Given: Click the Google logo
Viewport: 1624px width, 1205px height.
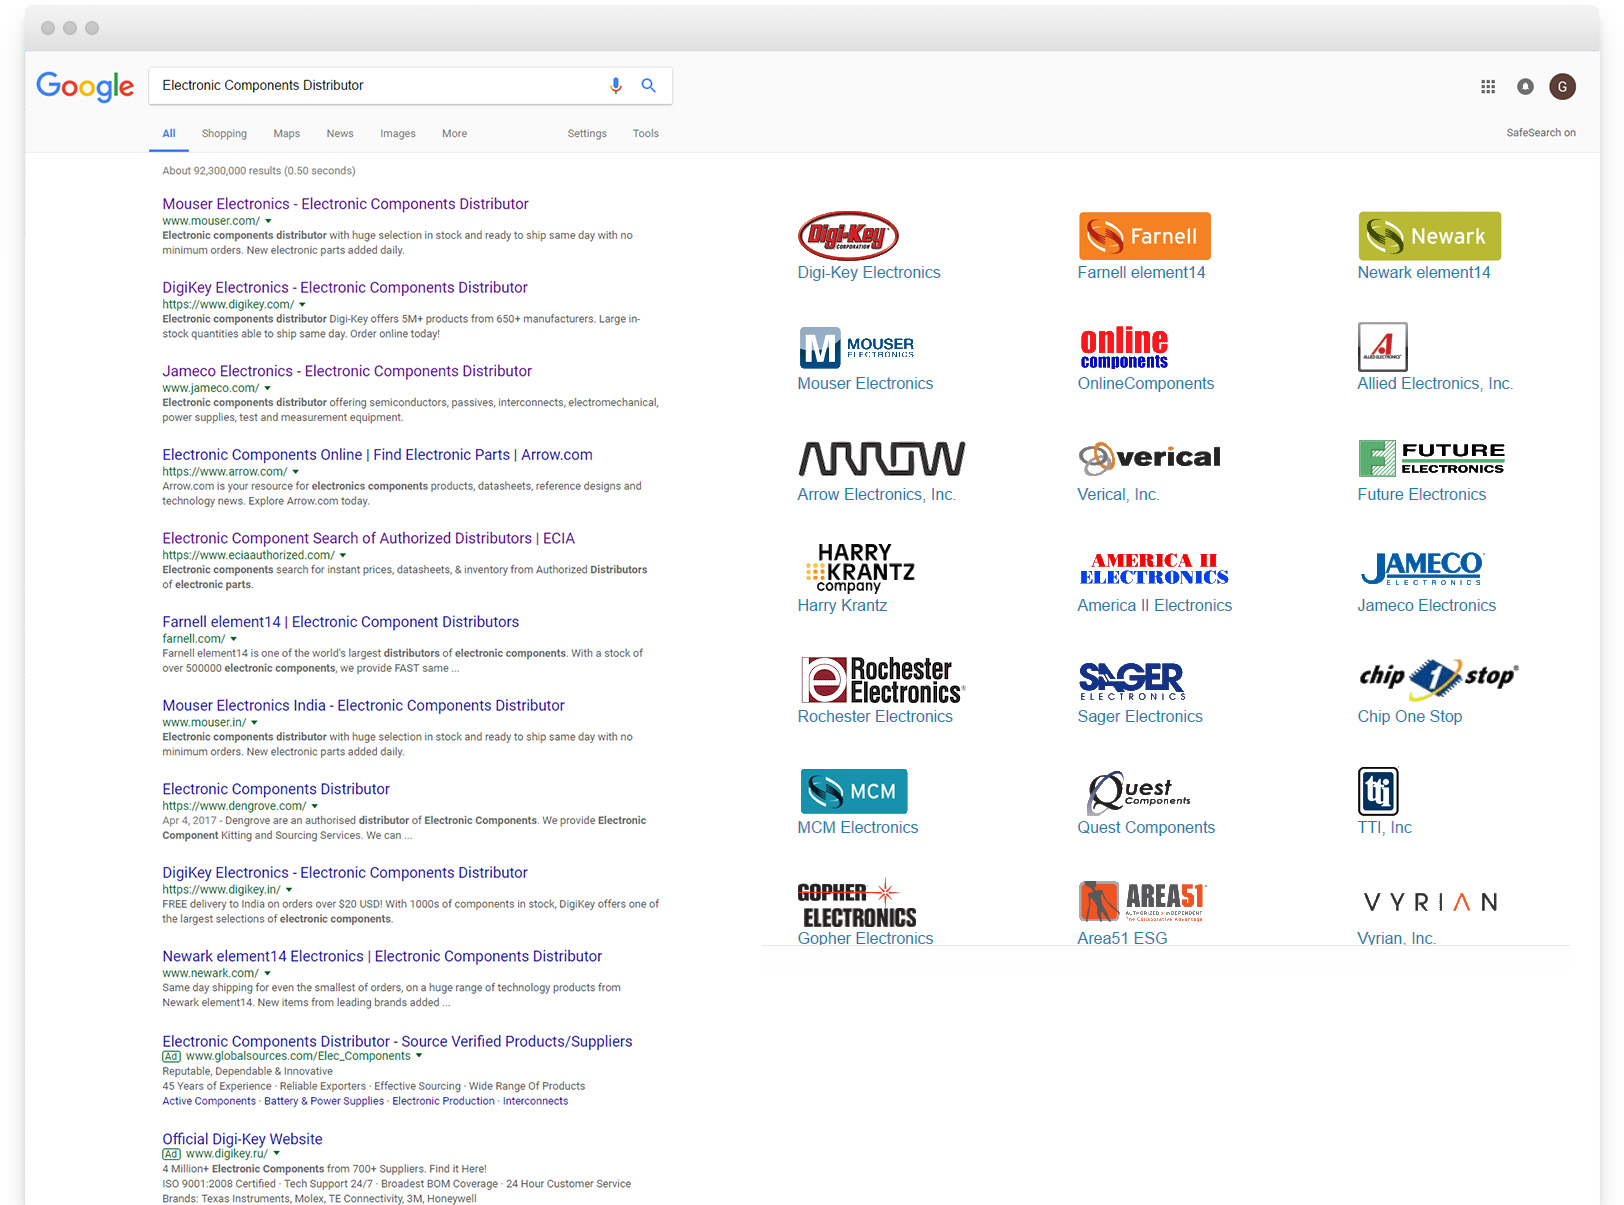Looking at the screenshot, I should pyautogui.click(x=85, y=87).
